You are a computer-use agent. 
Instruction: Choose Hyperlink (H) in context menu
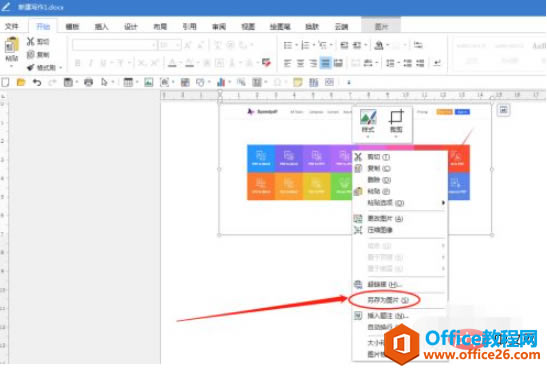[x=385, y=285]
